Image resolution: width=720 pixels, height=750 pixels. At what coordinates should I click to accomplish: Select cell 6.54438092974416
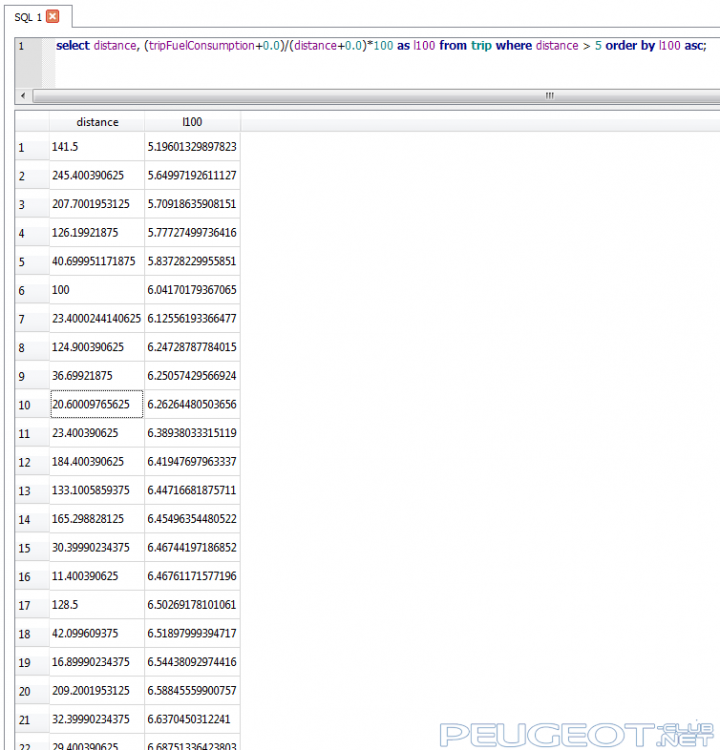point(192,662)
